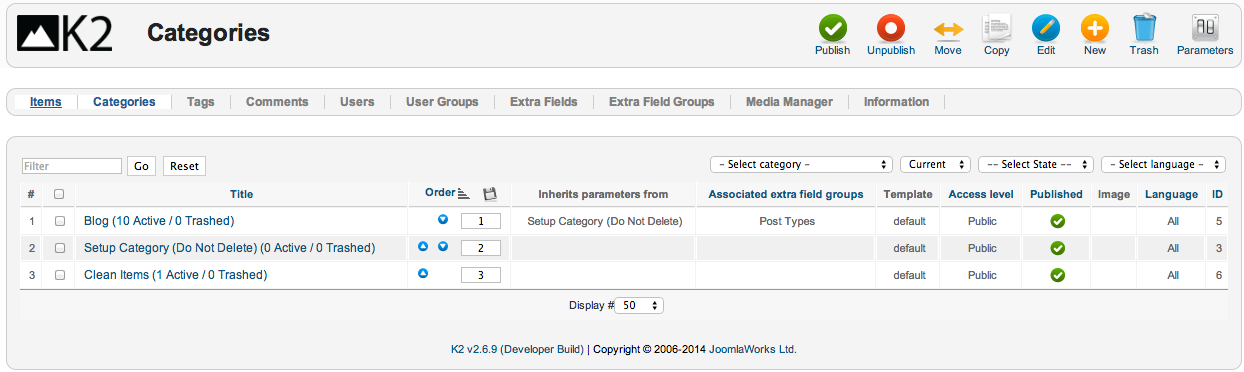Switch to the Categories tab

point(124,102)
